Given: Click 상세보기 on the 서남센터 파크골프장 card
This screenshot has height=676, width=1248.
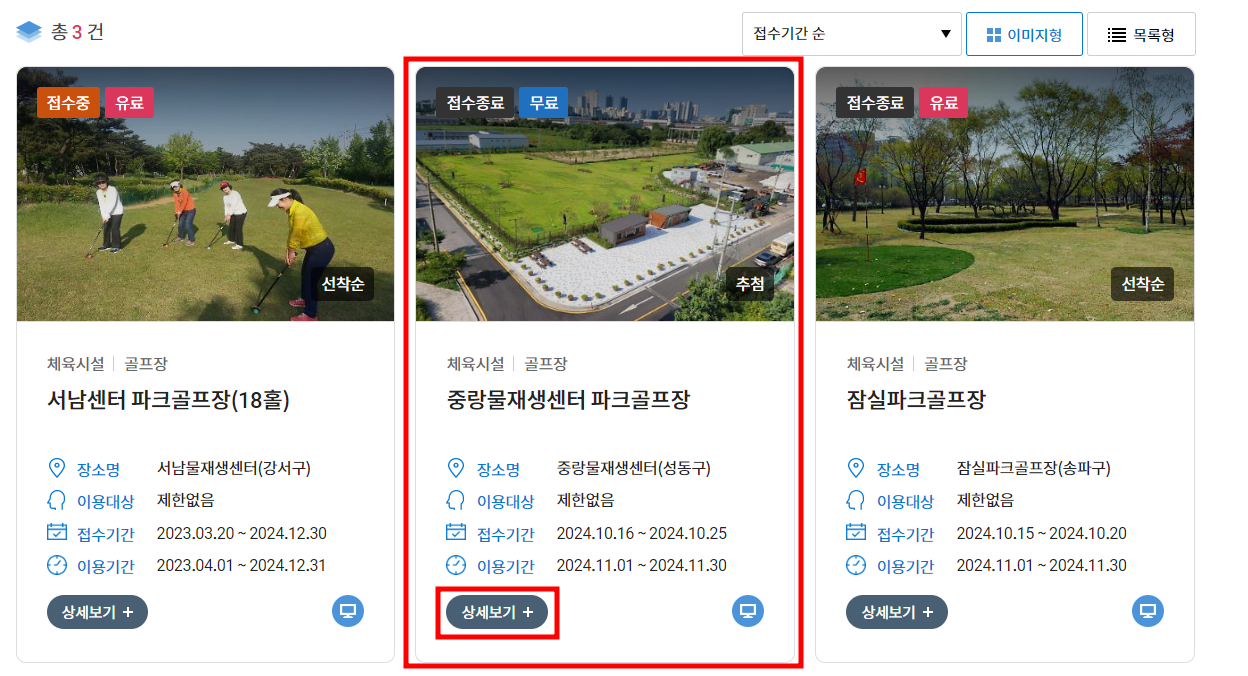Looking at the screenshot, I should pyautogui.click(x=97, y=611).
